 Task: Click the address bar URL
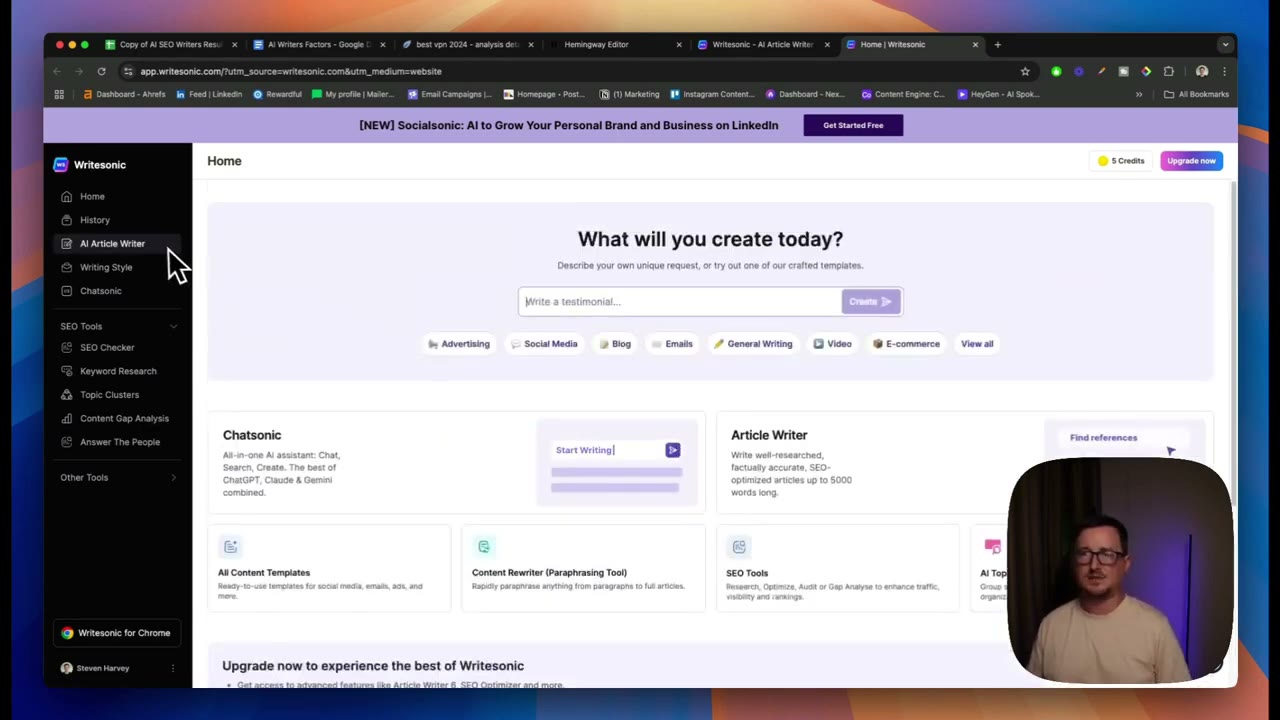pos(290,72)
